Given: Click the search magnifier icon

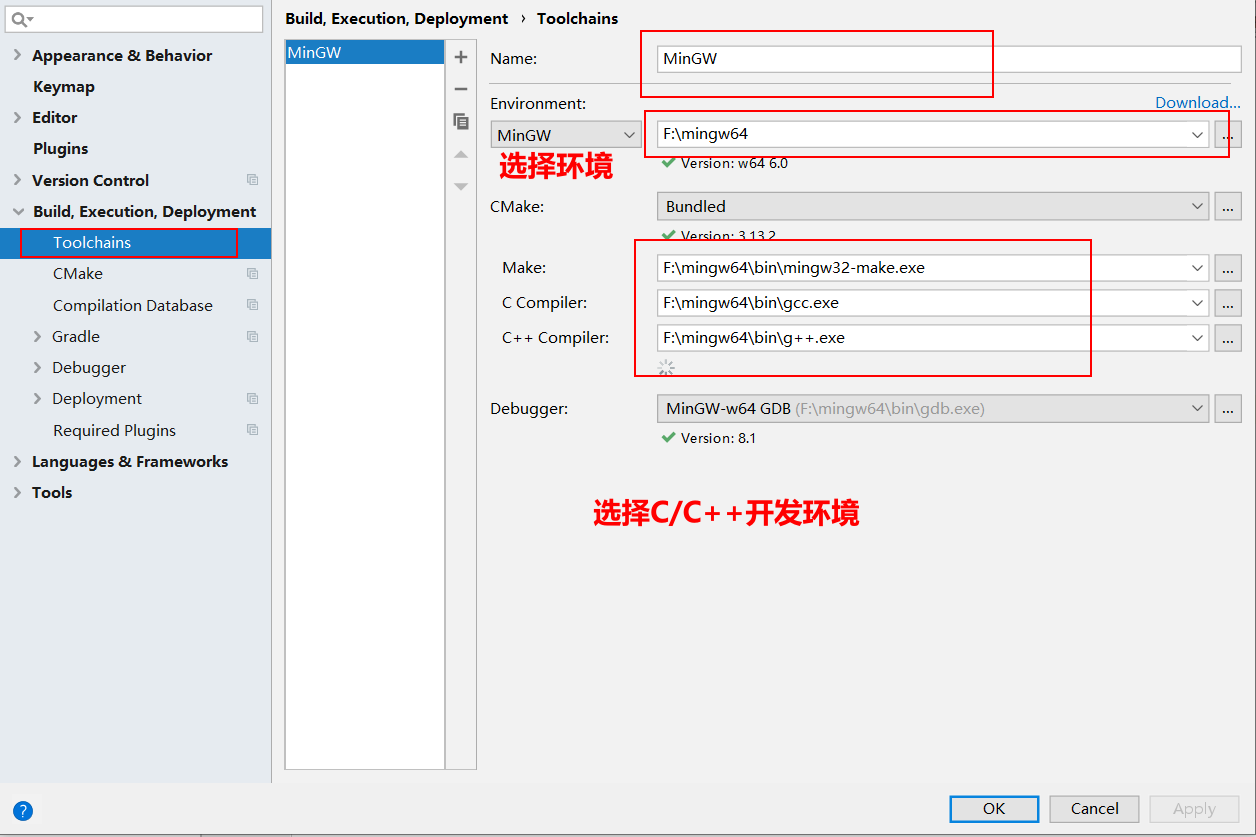Looking at the screenshot, I should (x=19, y=19).
